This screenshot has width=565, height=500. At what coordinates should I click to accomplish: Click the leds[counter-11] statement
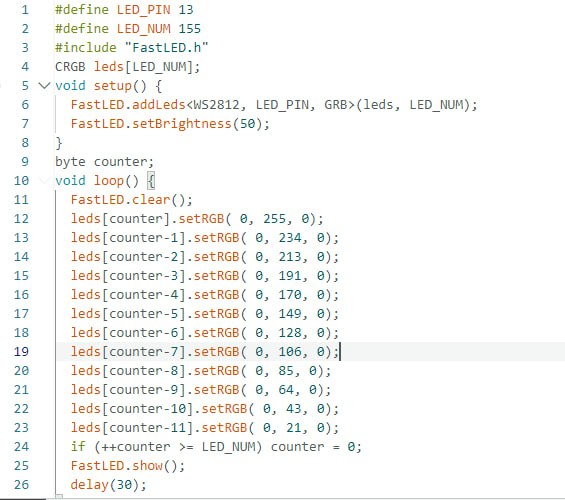[x=205, y=428]
